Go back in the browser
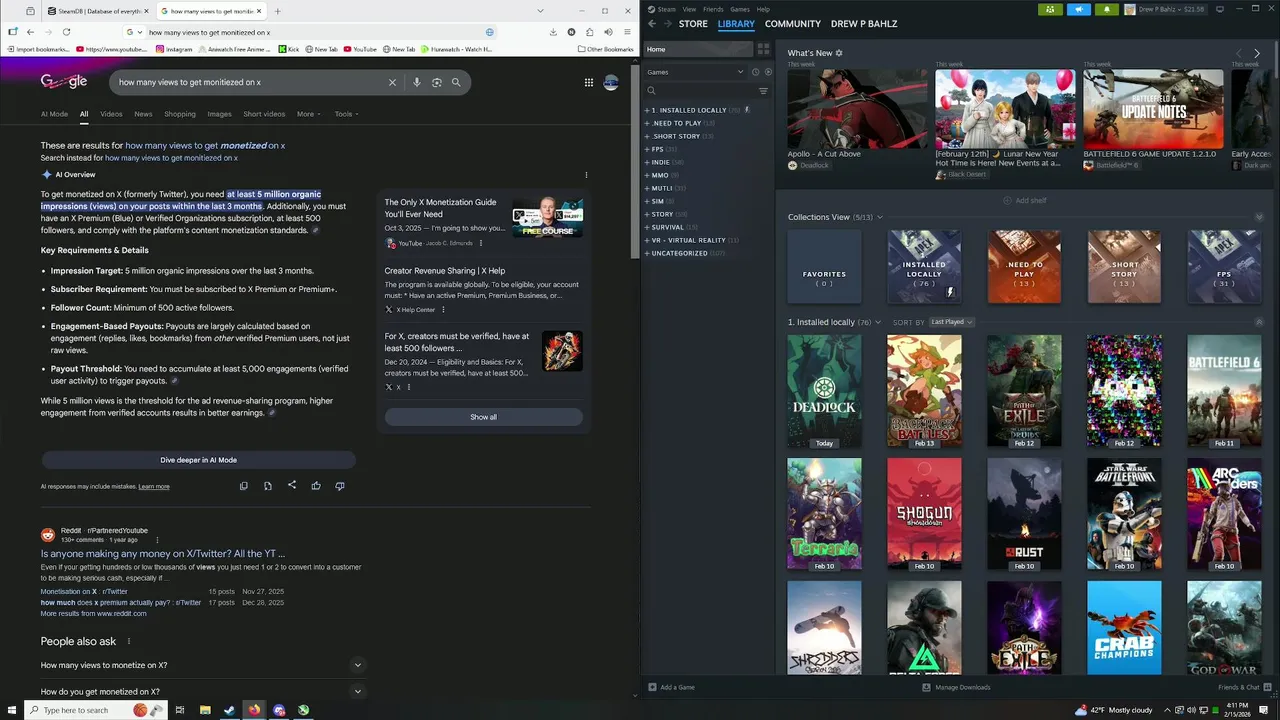Screen dimensions: 1280x720 (x=30, y=32)
